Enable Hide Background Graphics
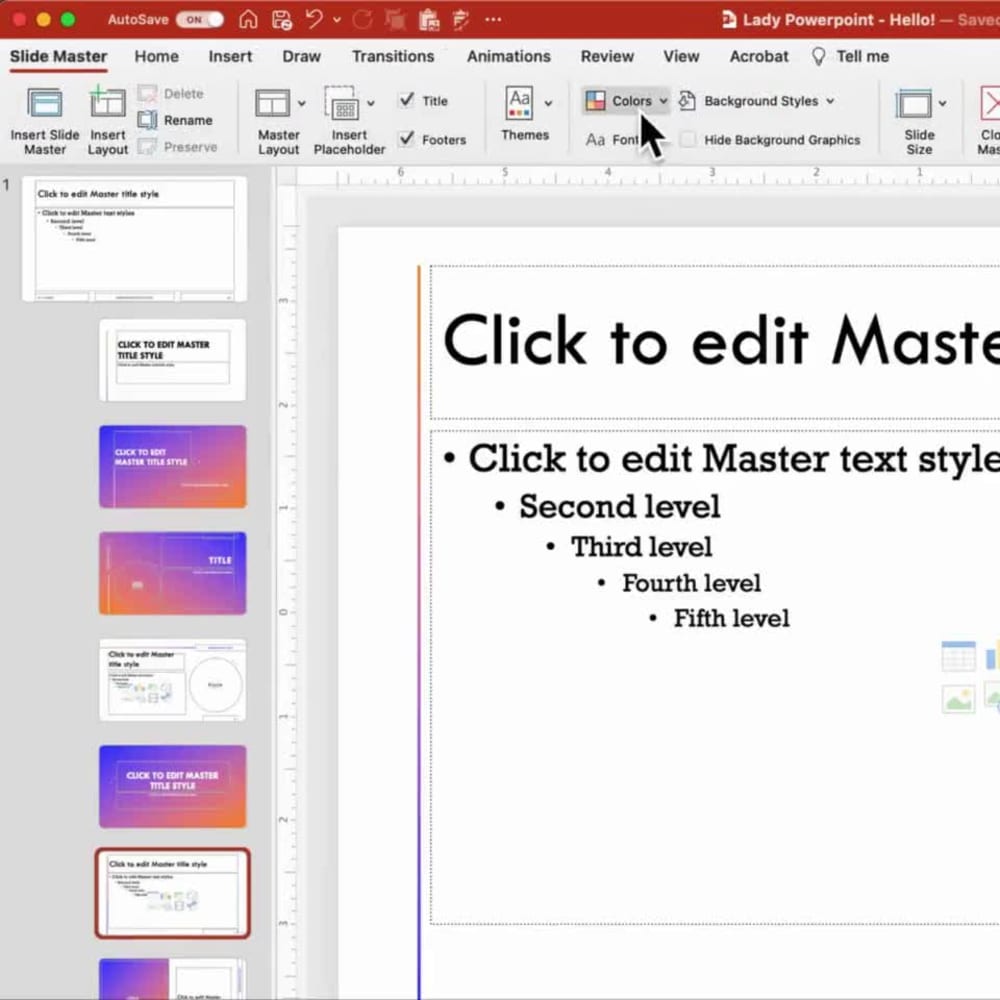 687,140
